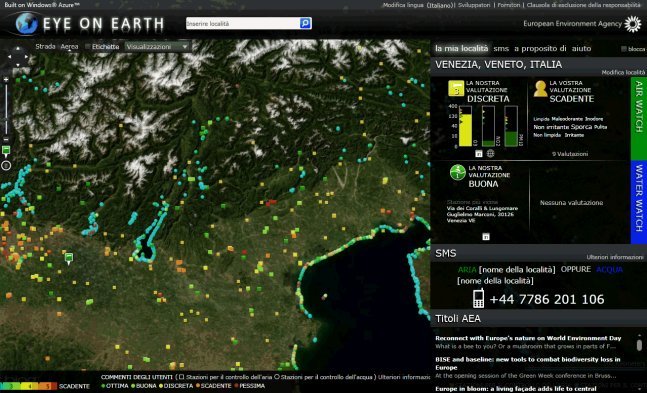Switch to the sms tab
This screenshot has width=647, height=393.
pyautogui.click(x=501, y=49)
